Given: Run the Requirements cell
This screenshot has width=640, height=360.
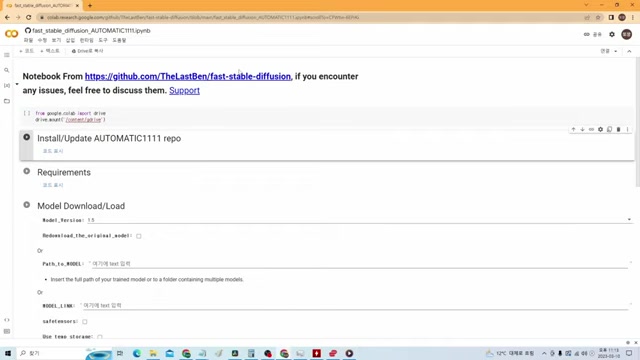Looking at the screenshot, I should click(x=27, y=171).
